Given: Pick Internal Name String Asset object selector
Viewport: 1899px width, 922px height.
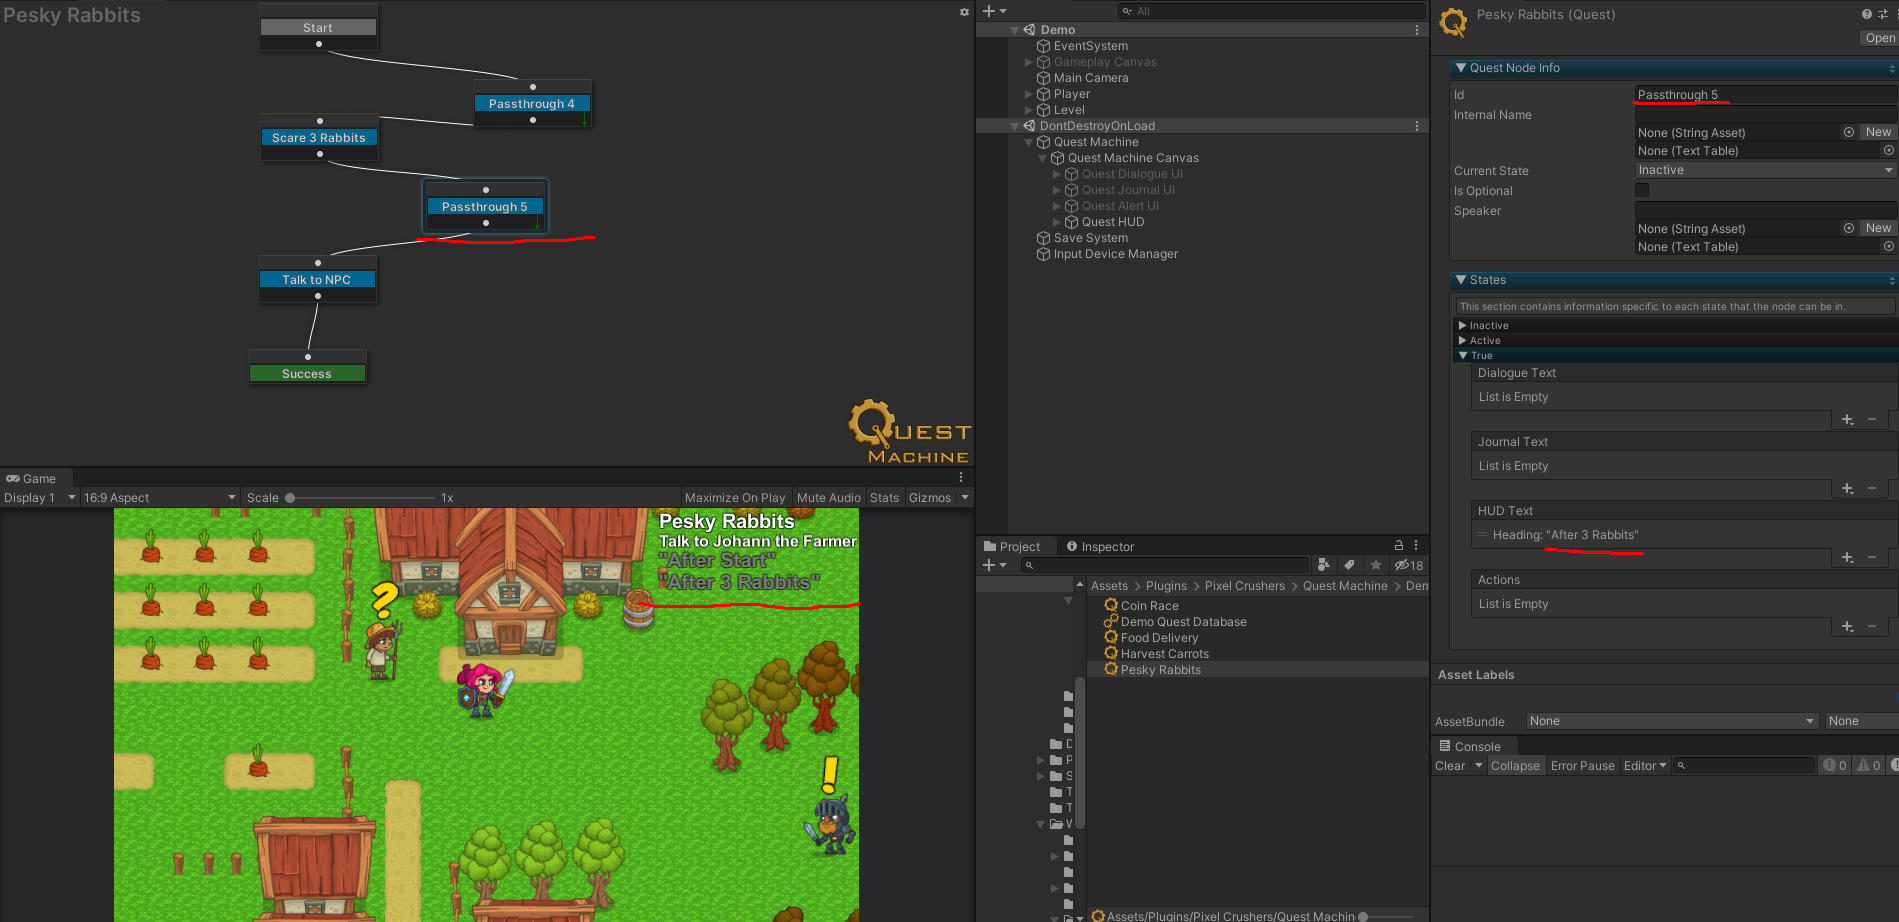Looking at the screenshot, I should [1848, 132].
